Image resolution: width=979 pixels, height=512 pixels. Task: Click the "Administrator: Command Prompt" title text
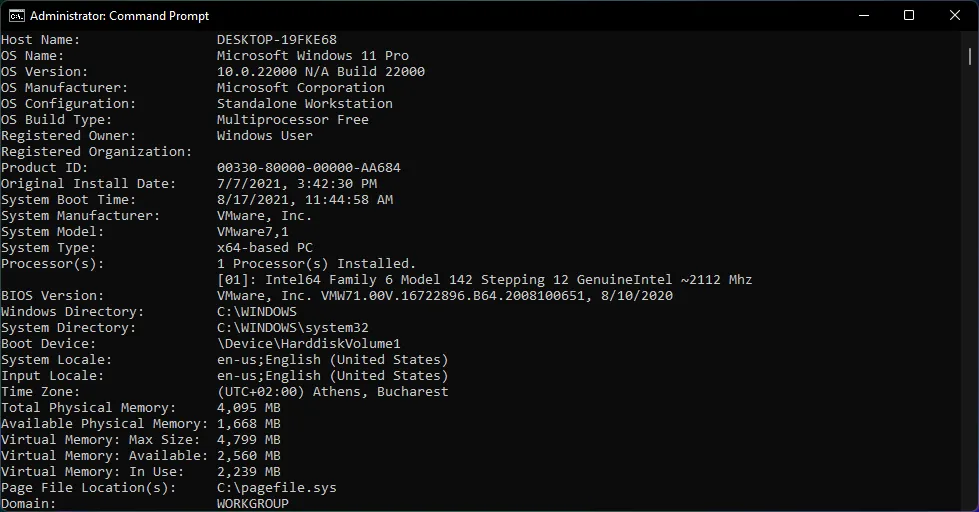click(120, 16)
